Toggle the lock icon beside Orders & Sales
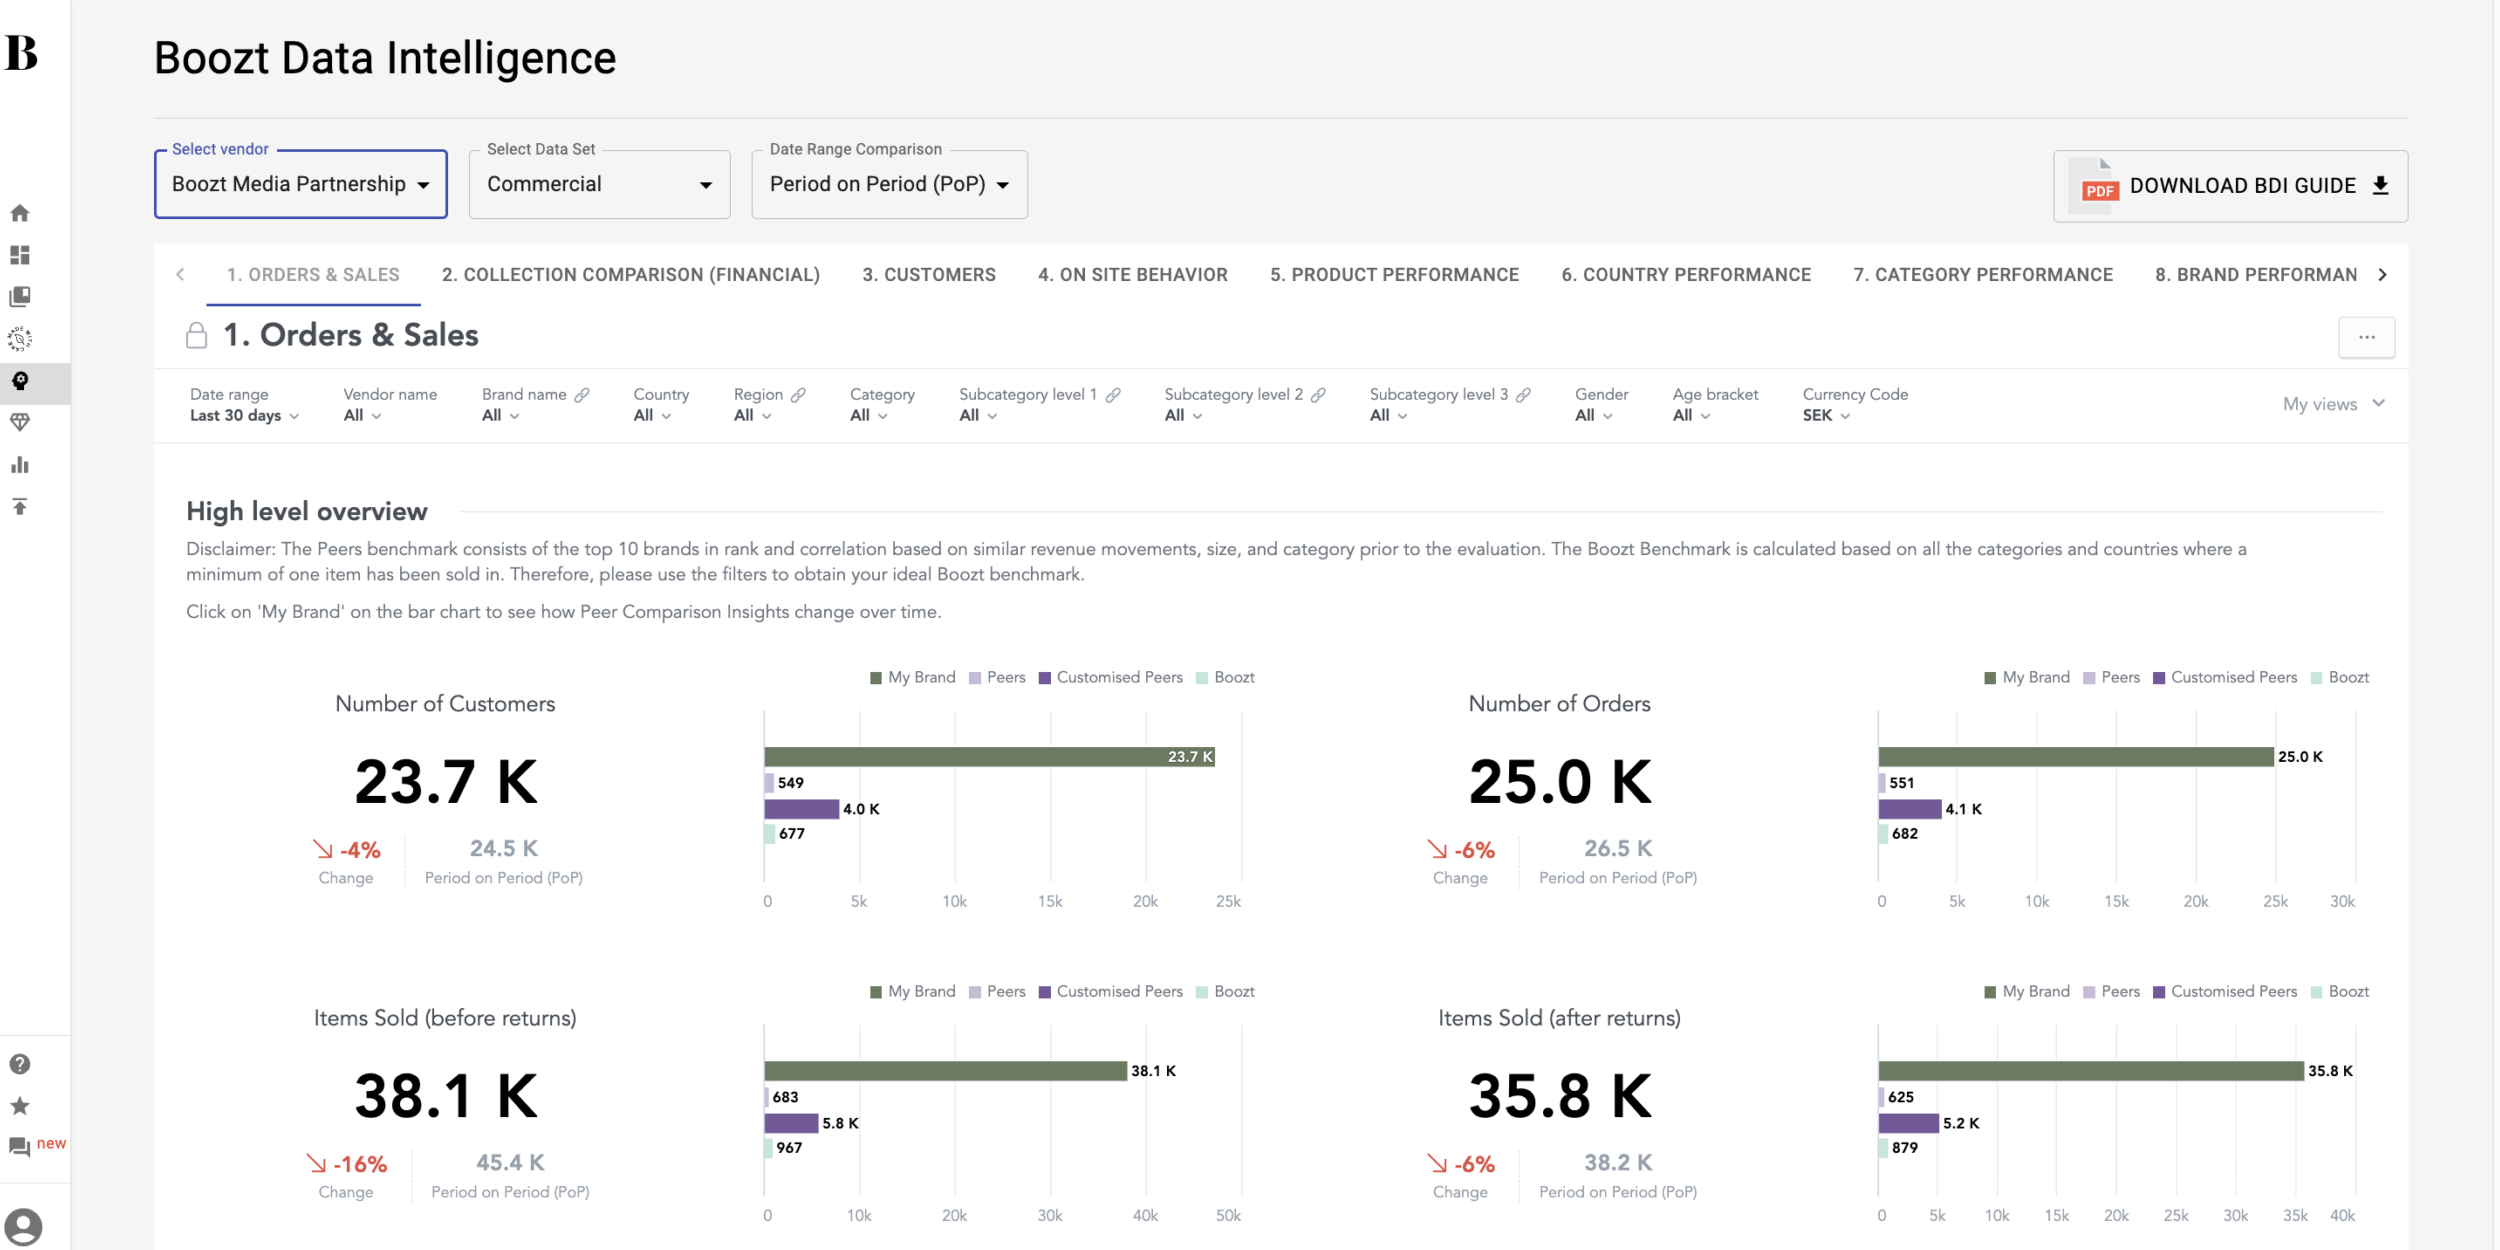Image resolution: width=2500 pixels, height=1250 pixels. (x=197, y=336)
